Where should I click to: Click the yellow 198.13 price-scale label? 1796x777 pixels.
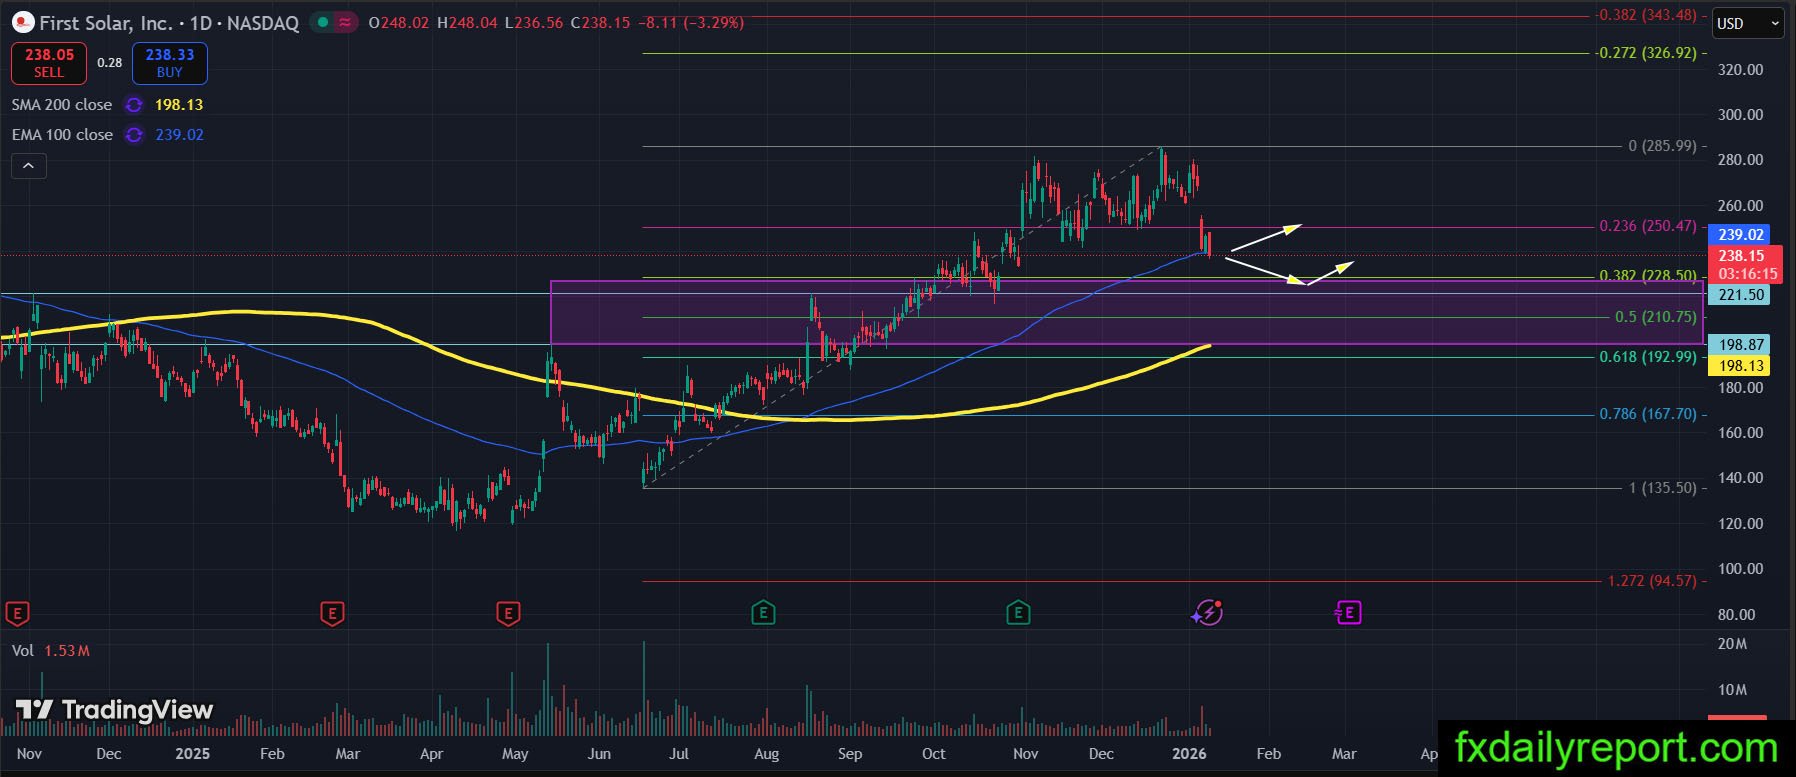tap(1740, 366)
